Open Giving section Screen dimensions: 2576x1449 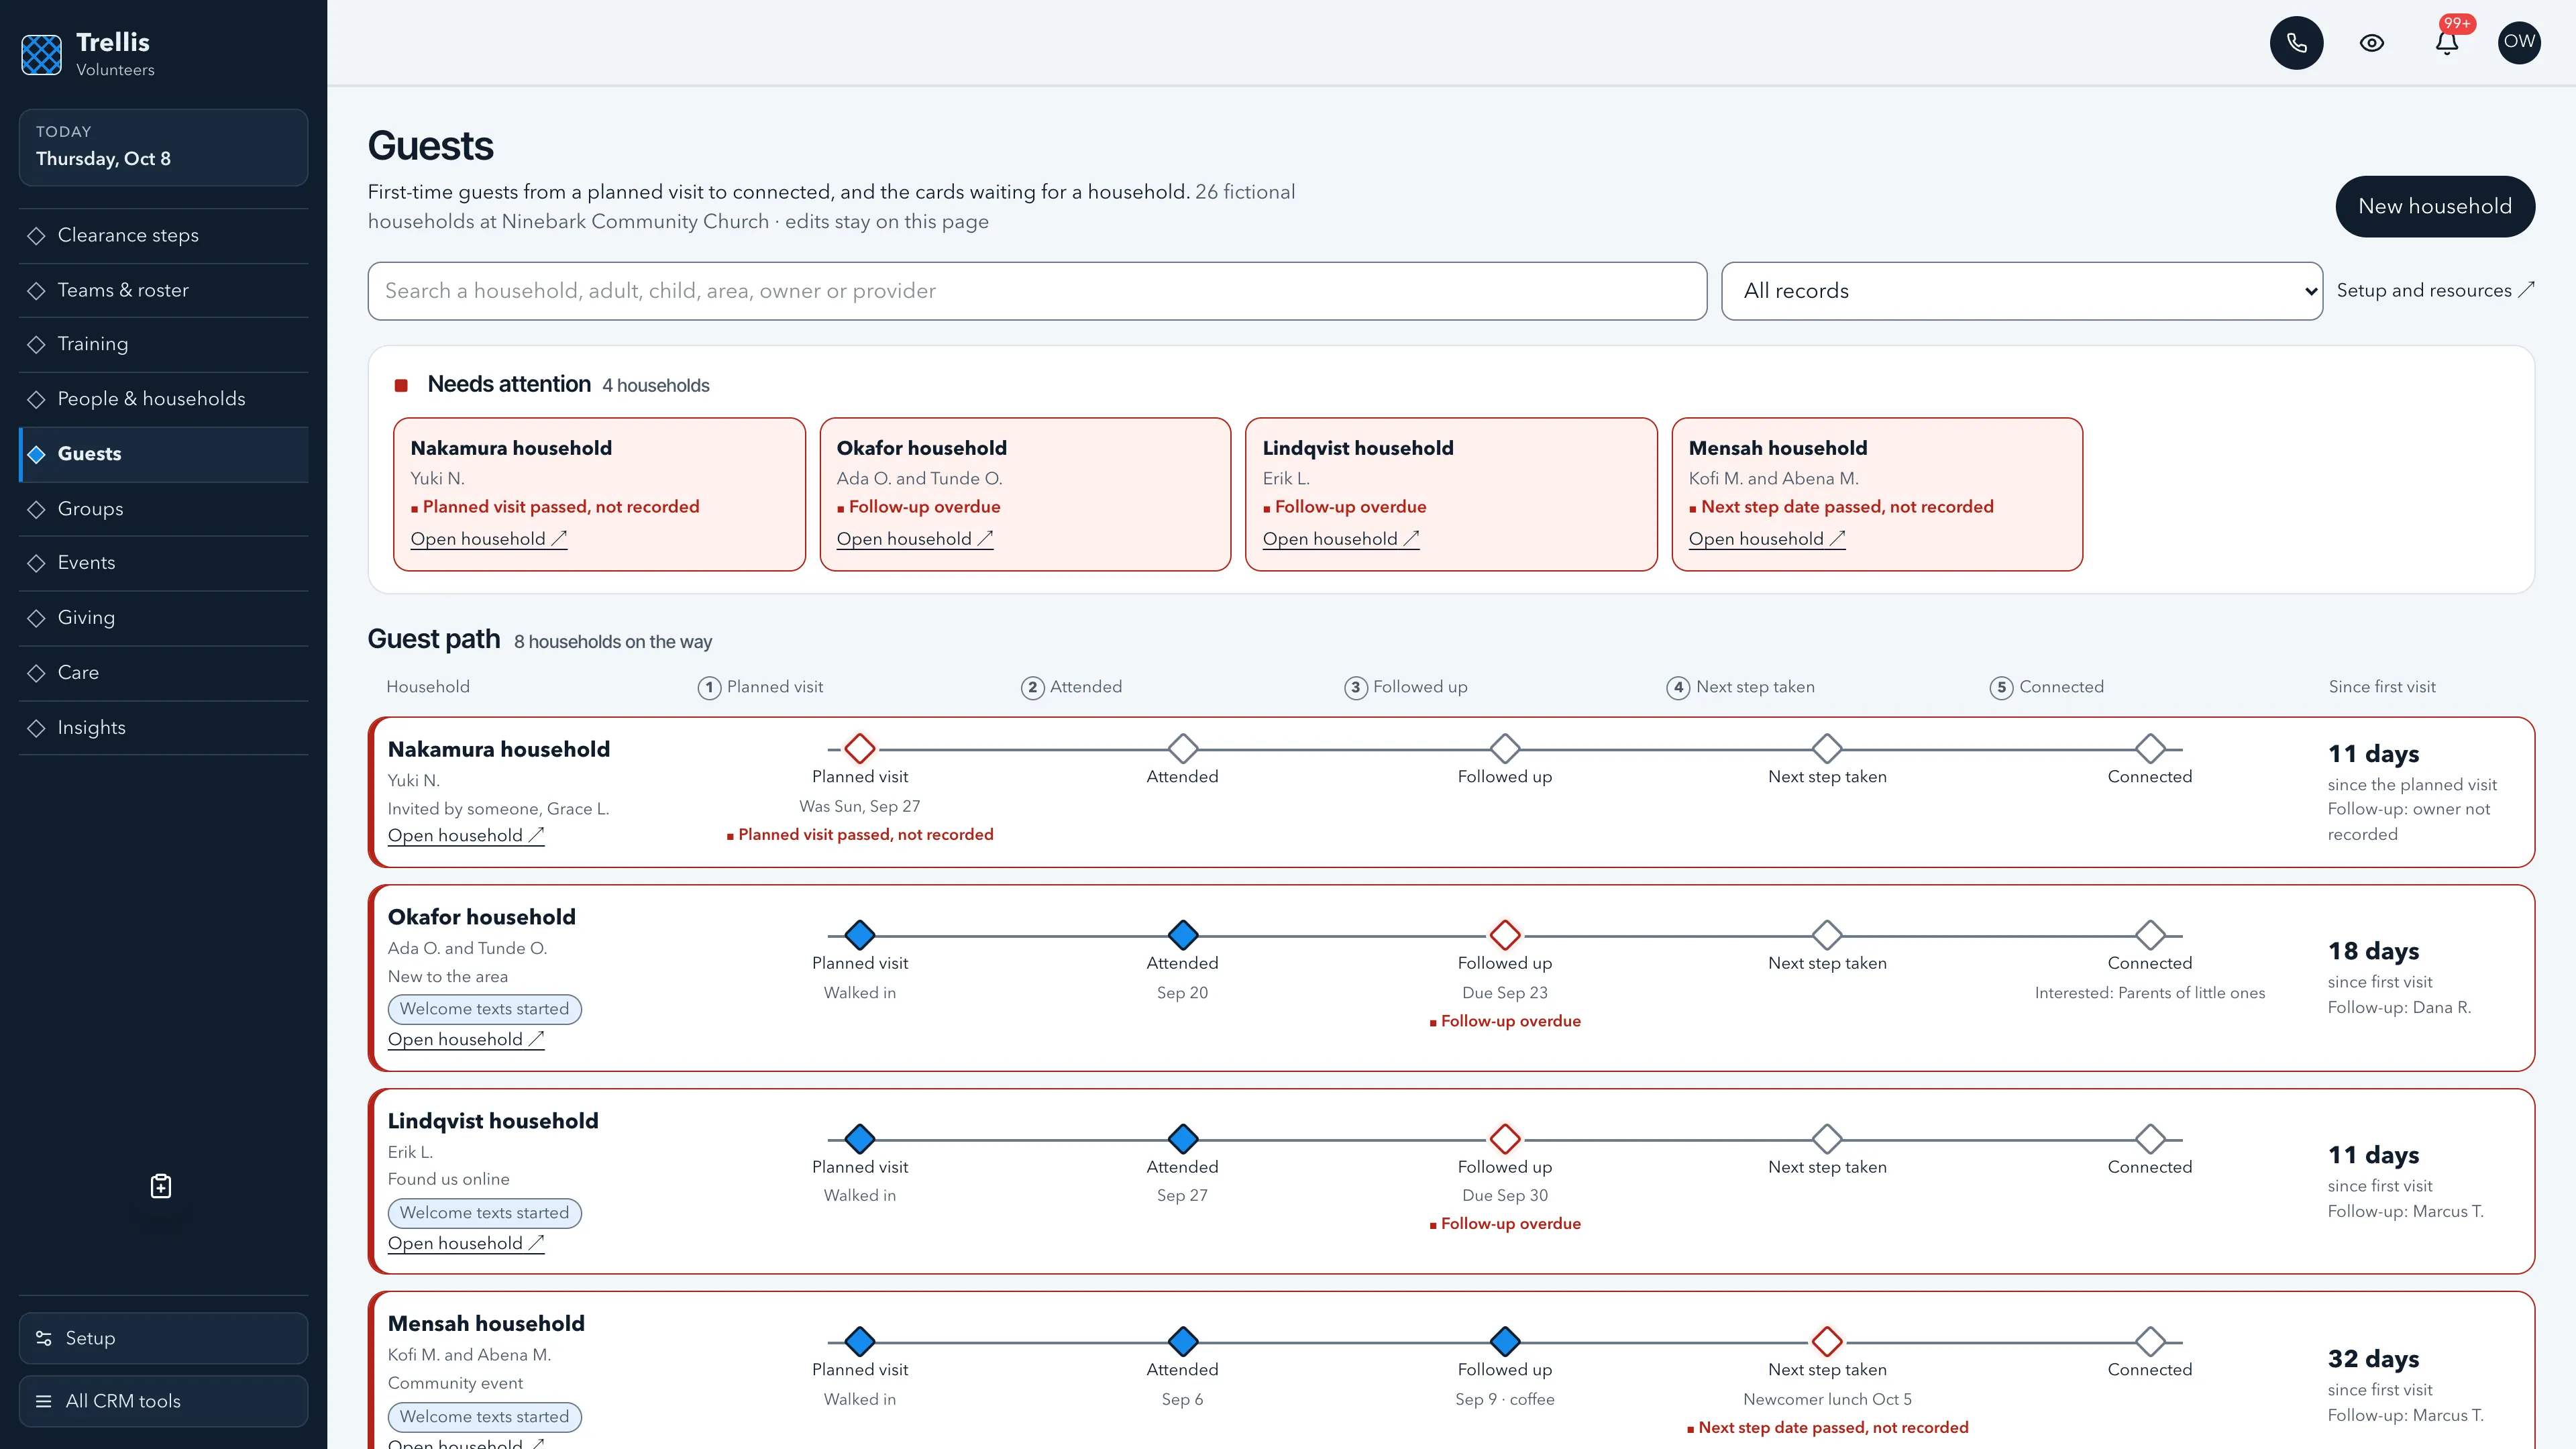click(163, 618)
